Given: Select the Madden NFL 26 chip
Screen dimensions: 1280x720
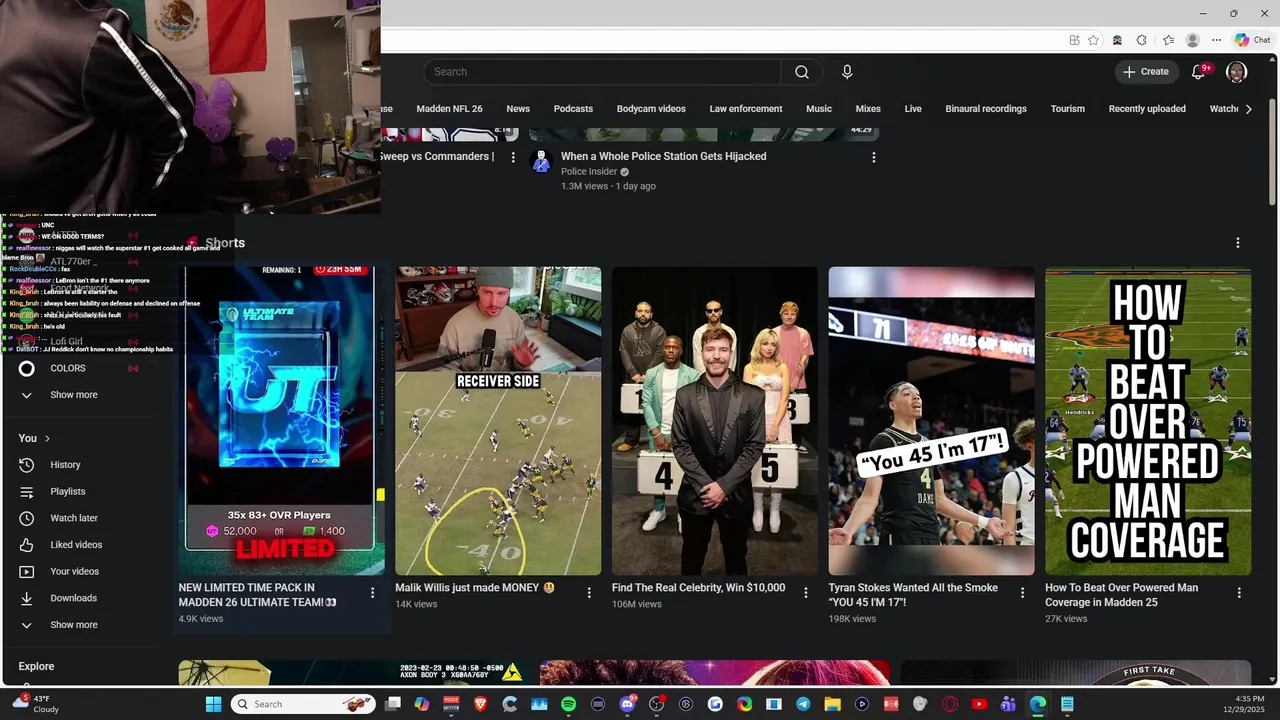Looking at the screenshot, I should [x=449, y=109].
